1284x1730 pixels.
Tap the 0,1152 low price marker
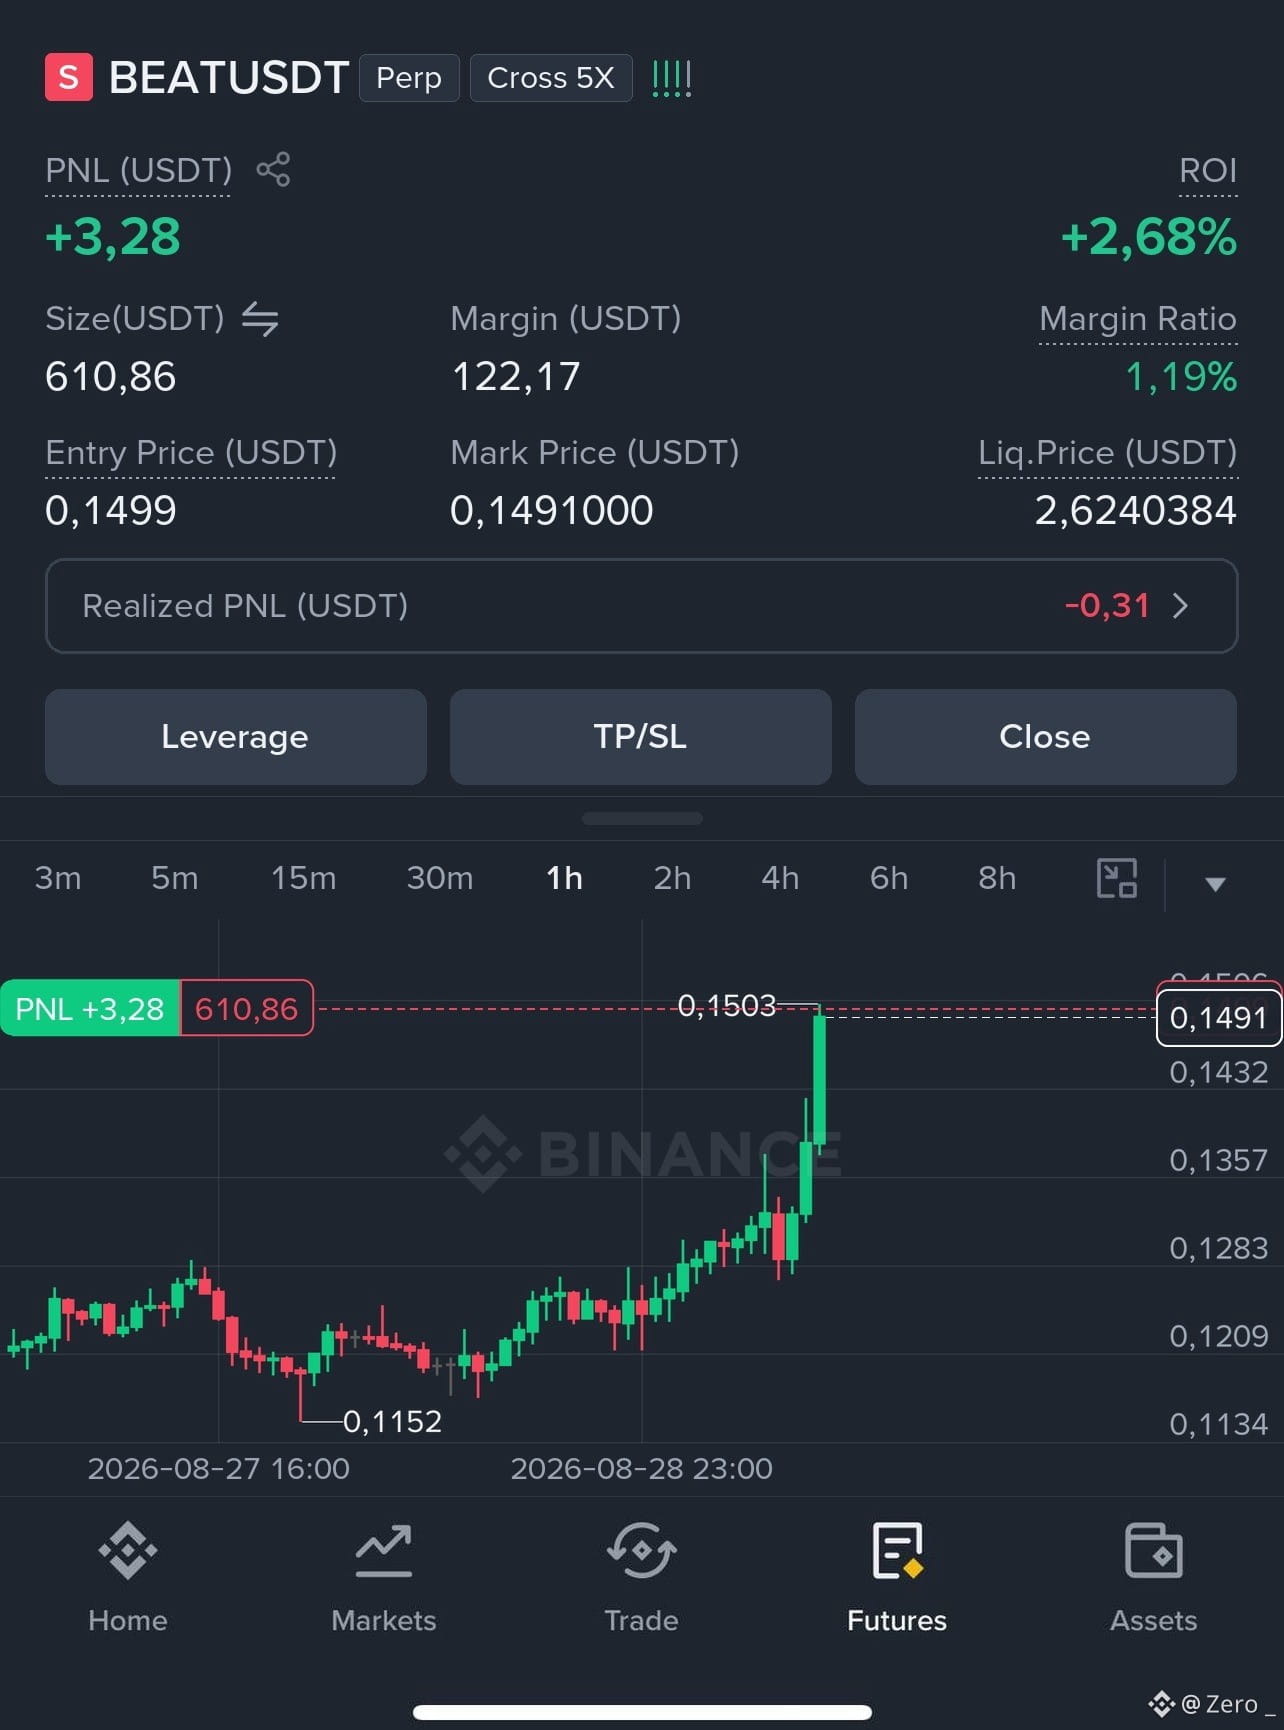(392, 1421)
